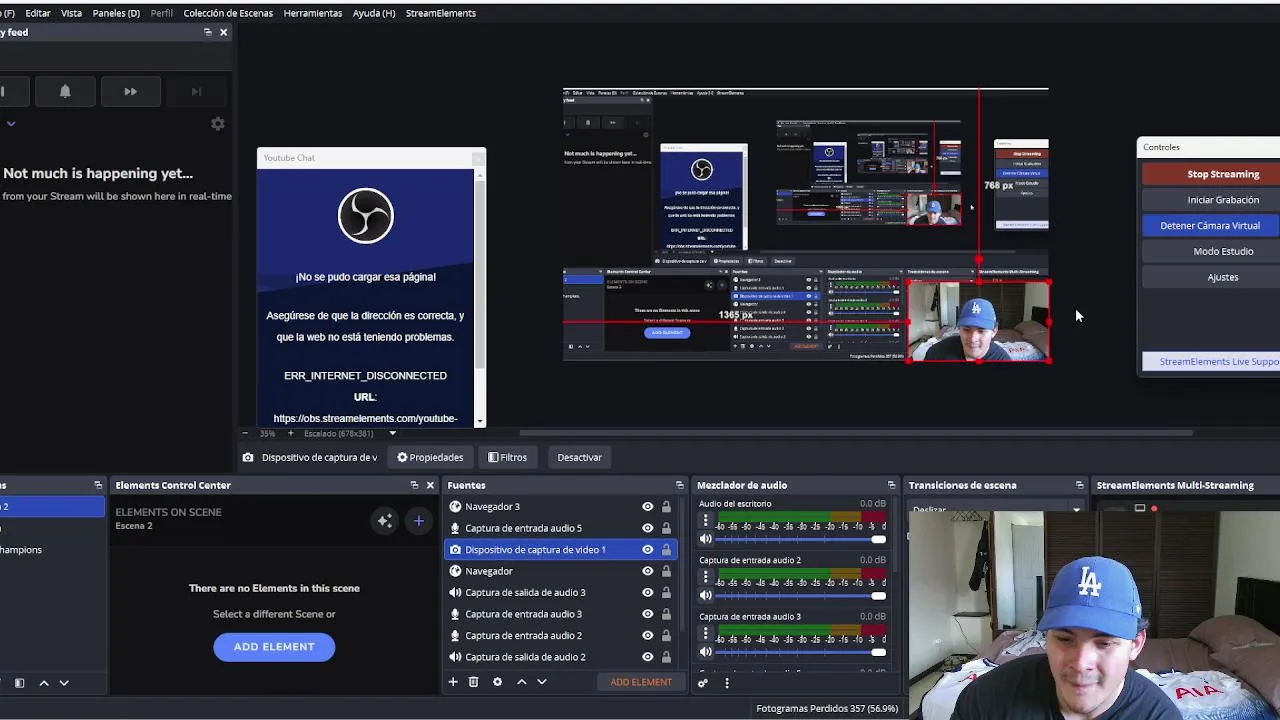Image resolution: width=1280 pixels, height=720 pixels.
Task: Open the Vista menu
Action: click(71, 13)
